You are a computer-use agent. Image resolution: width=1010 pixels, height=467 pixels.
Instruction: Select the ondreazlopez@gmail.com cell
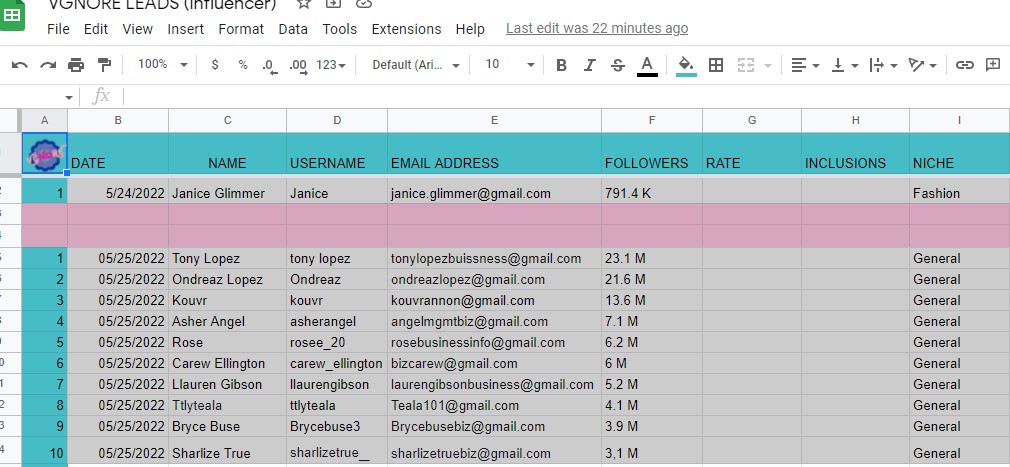point(494,280)
